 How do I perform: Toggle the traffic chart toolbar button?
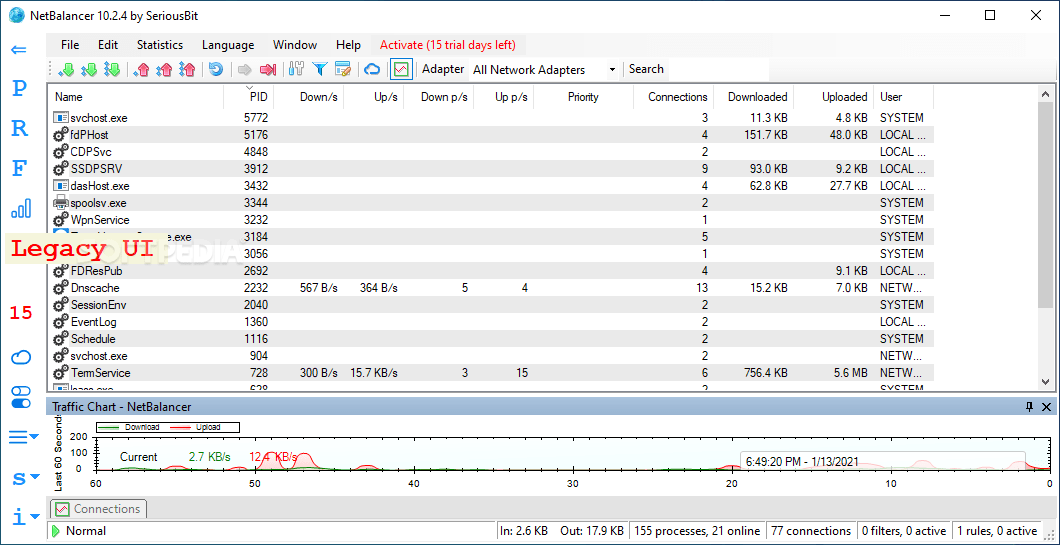(x=402, y=69)
